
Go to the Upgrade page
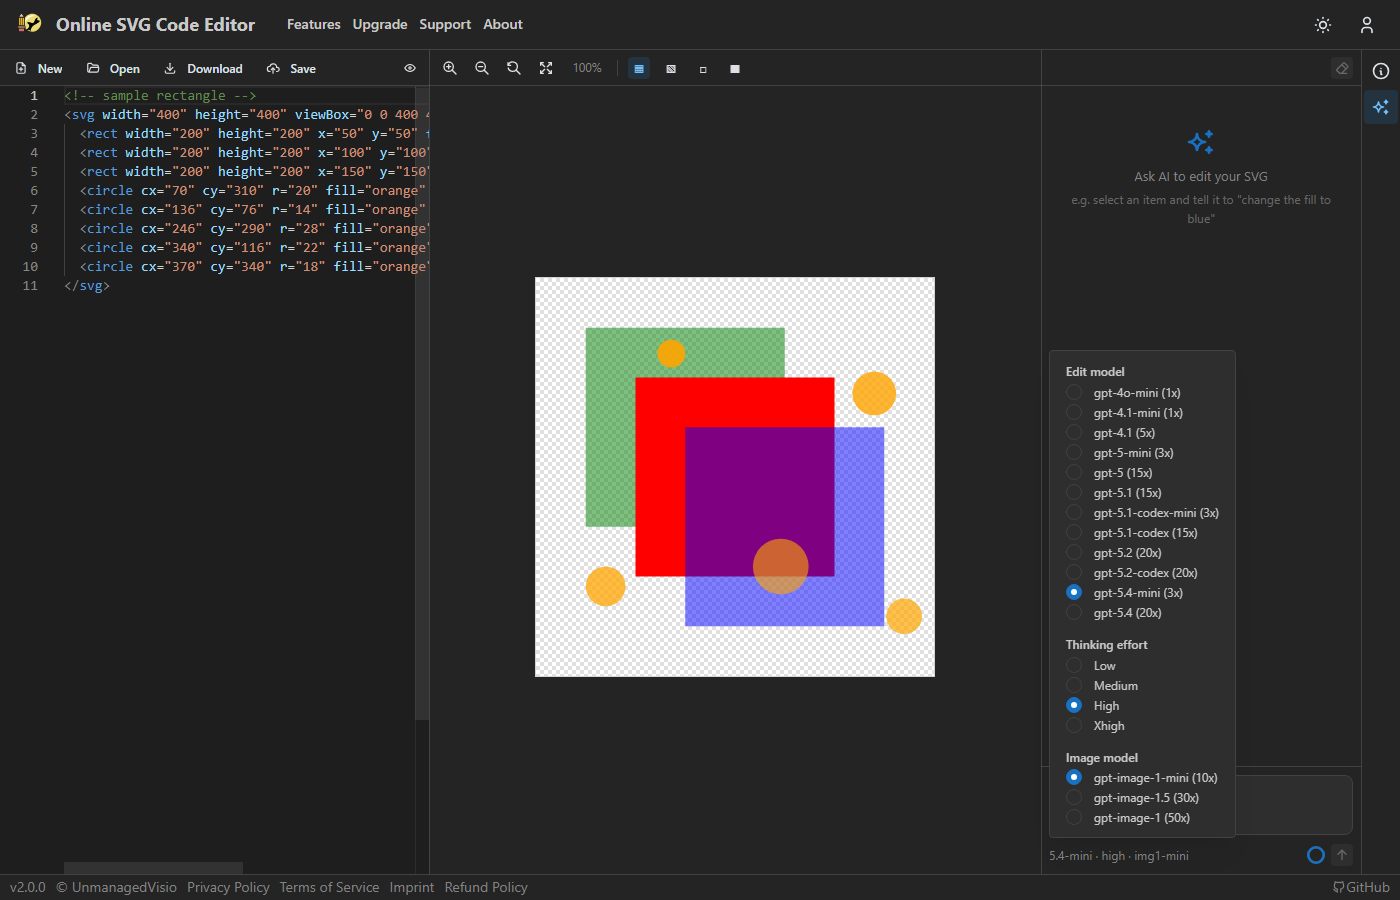point(380,24)
